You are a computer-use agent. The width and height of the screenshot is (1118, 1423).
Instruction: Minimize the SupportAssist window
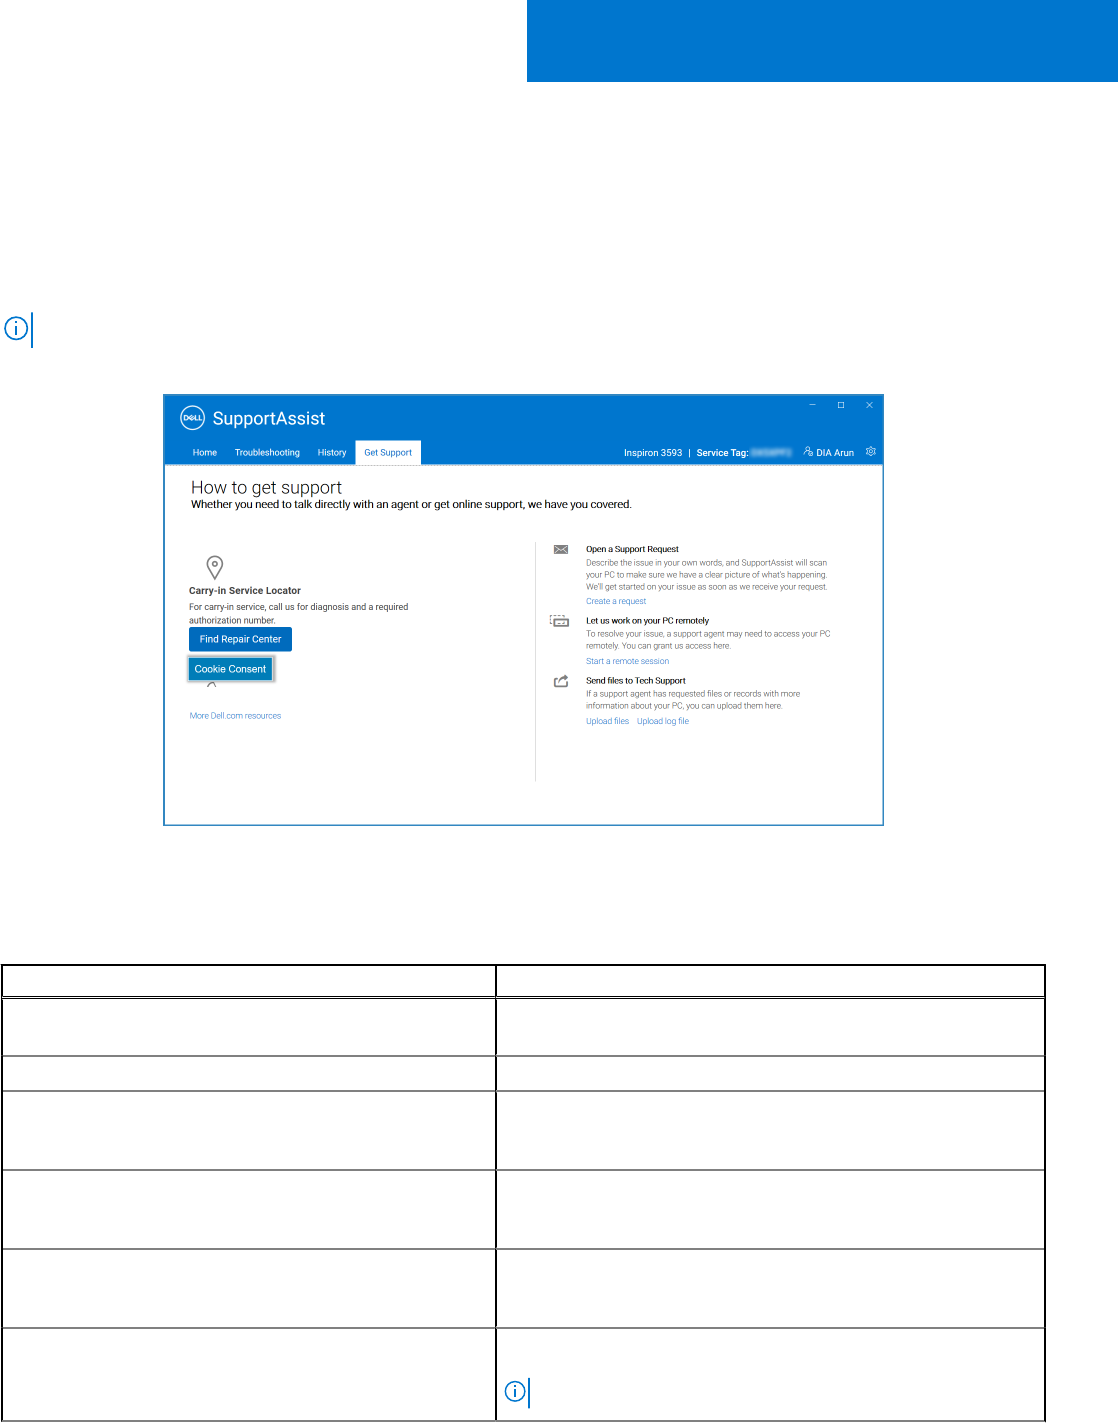[812, 405]
